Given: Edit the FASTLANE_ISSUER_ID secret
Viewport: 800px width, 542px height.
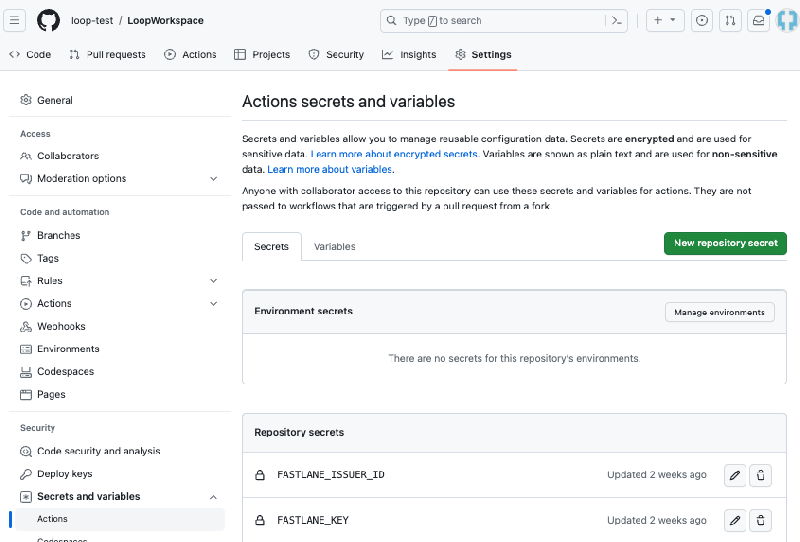Looking at the screenshot, I should coord(735,475).
